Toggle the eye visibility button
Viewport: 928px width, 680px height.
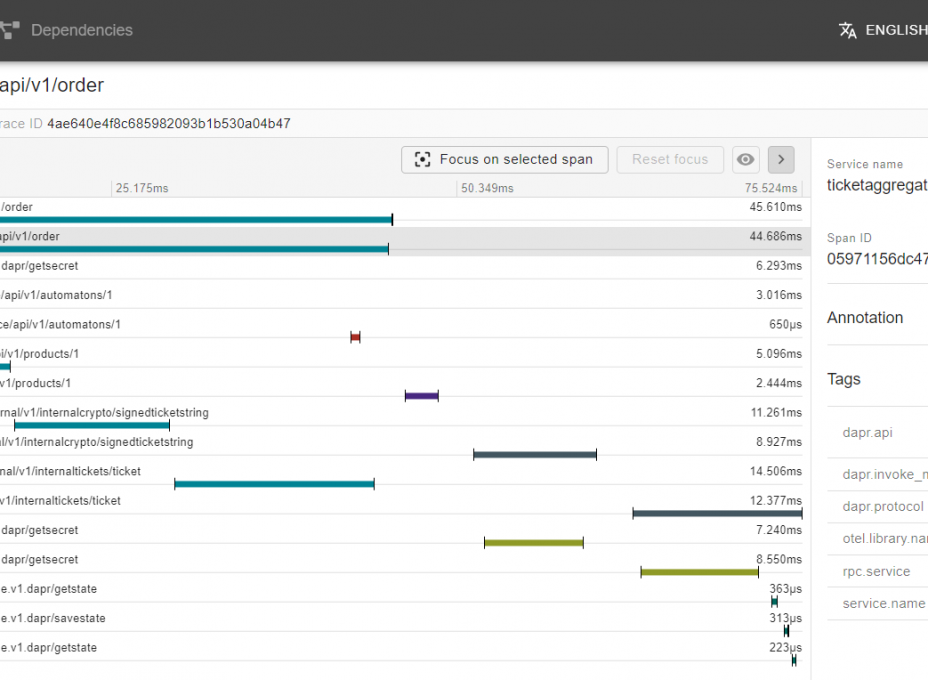click(x=745, y=160)
